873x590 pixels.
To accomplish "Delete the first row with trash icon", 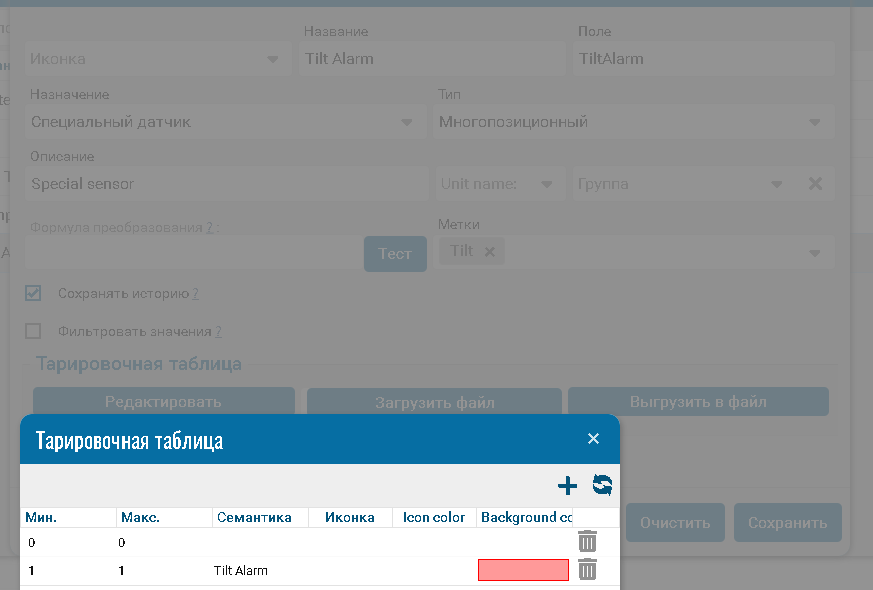I will coord(588,542).
